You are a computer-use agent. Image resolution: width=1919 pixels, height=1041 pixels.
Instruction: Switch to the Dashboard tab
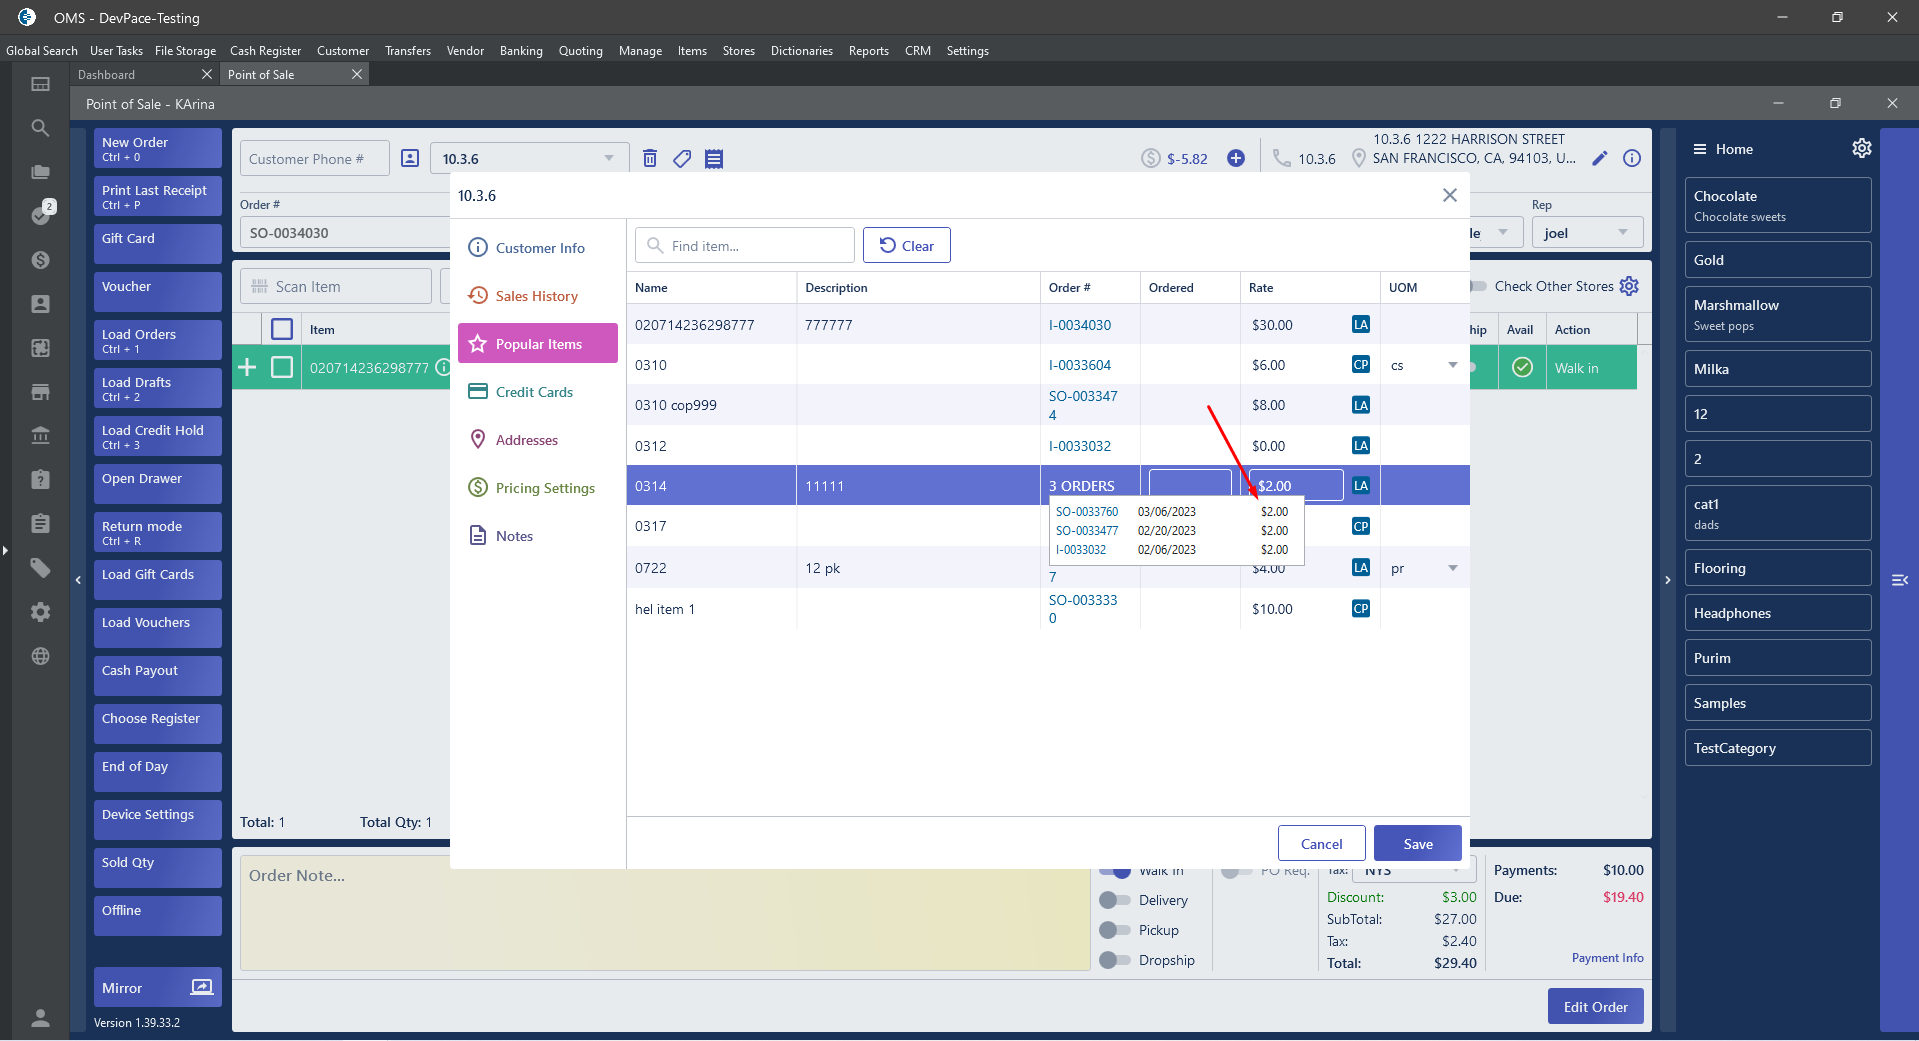click(107, 74)
